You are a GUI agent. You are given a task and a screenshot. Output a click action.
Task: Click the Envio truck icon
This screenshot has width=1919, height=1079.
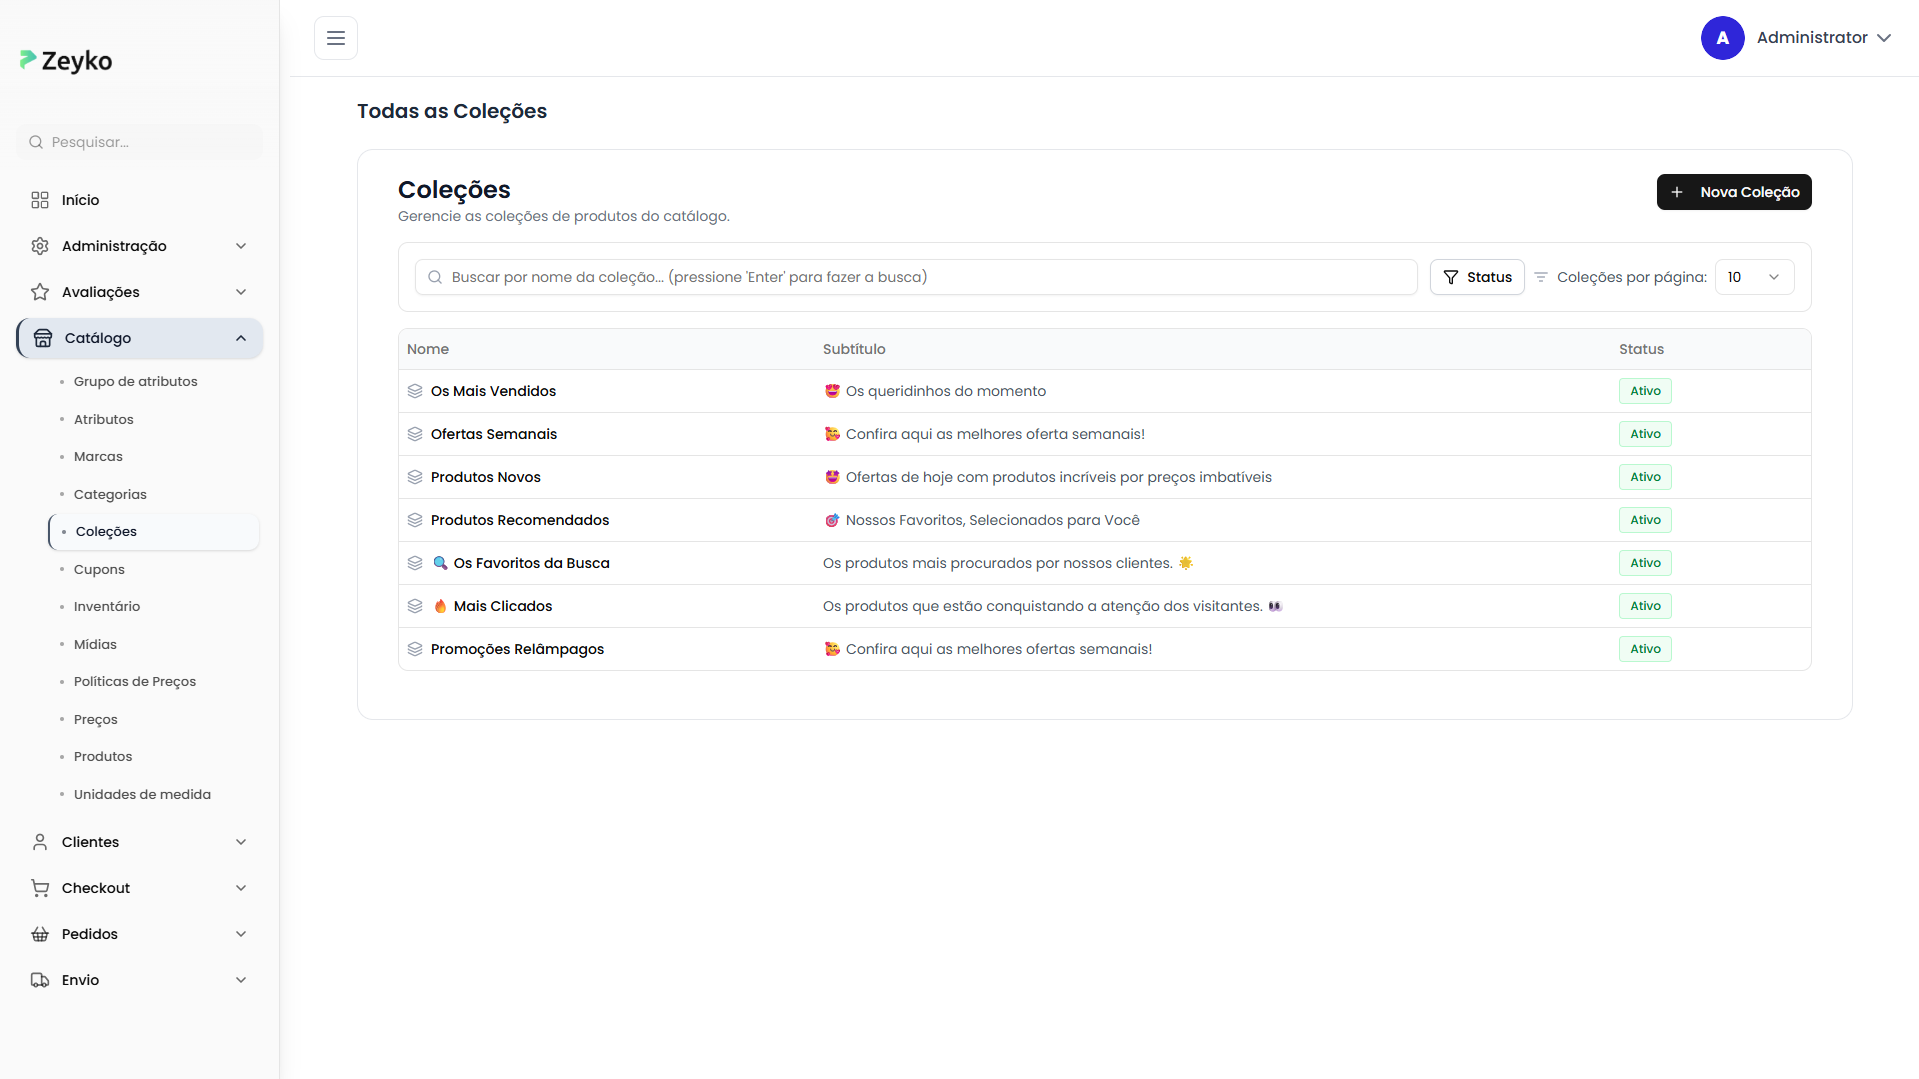[40, 980]
